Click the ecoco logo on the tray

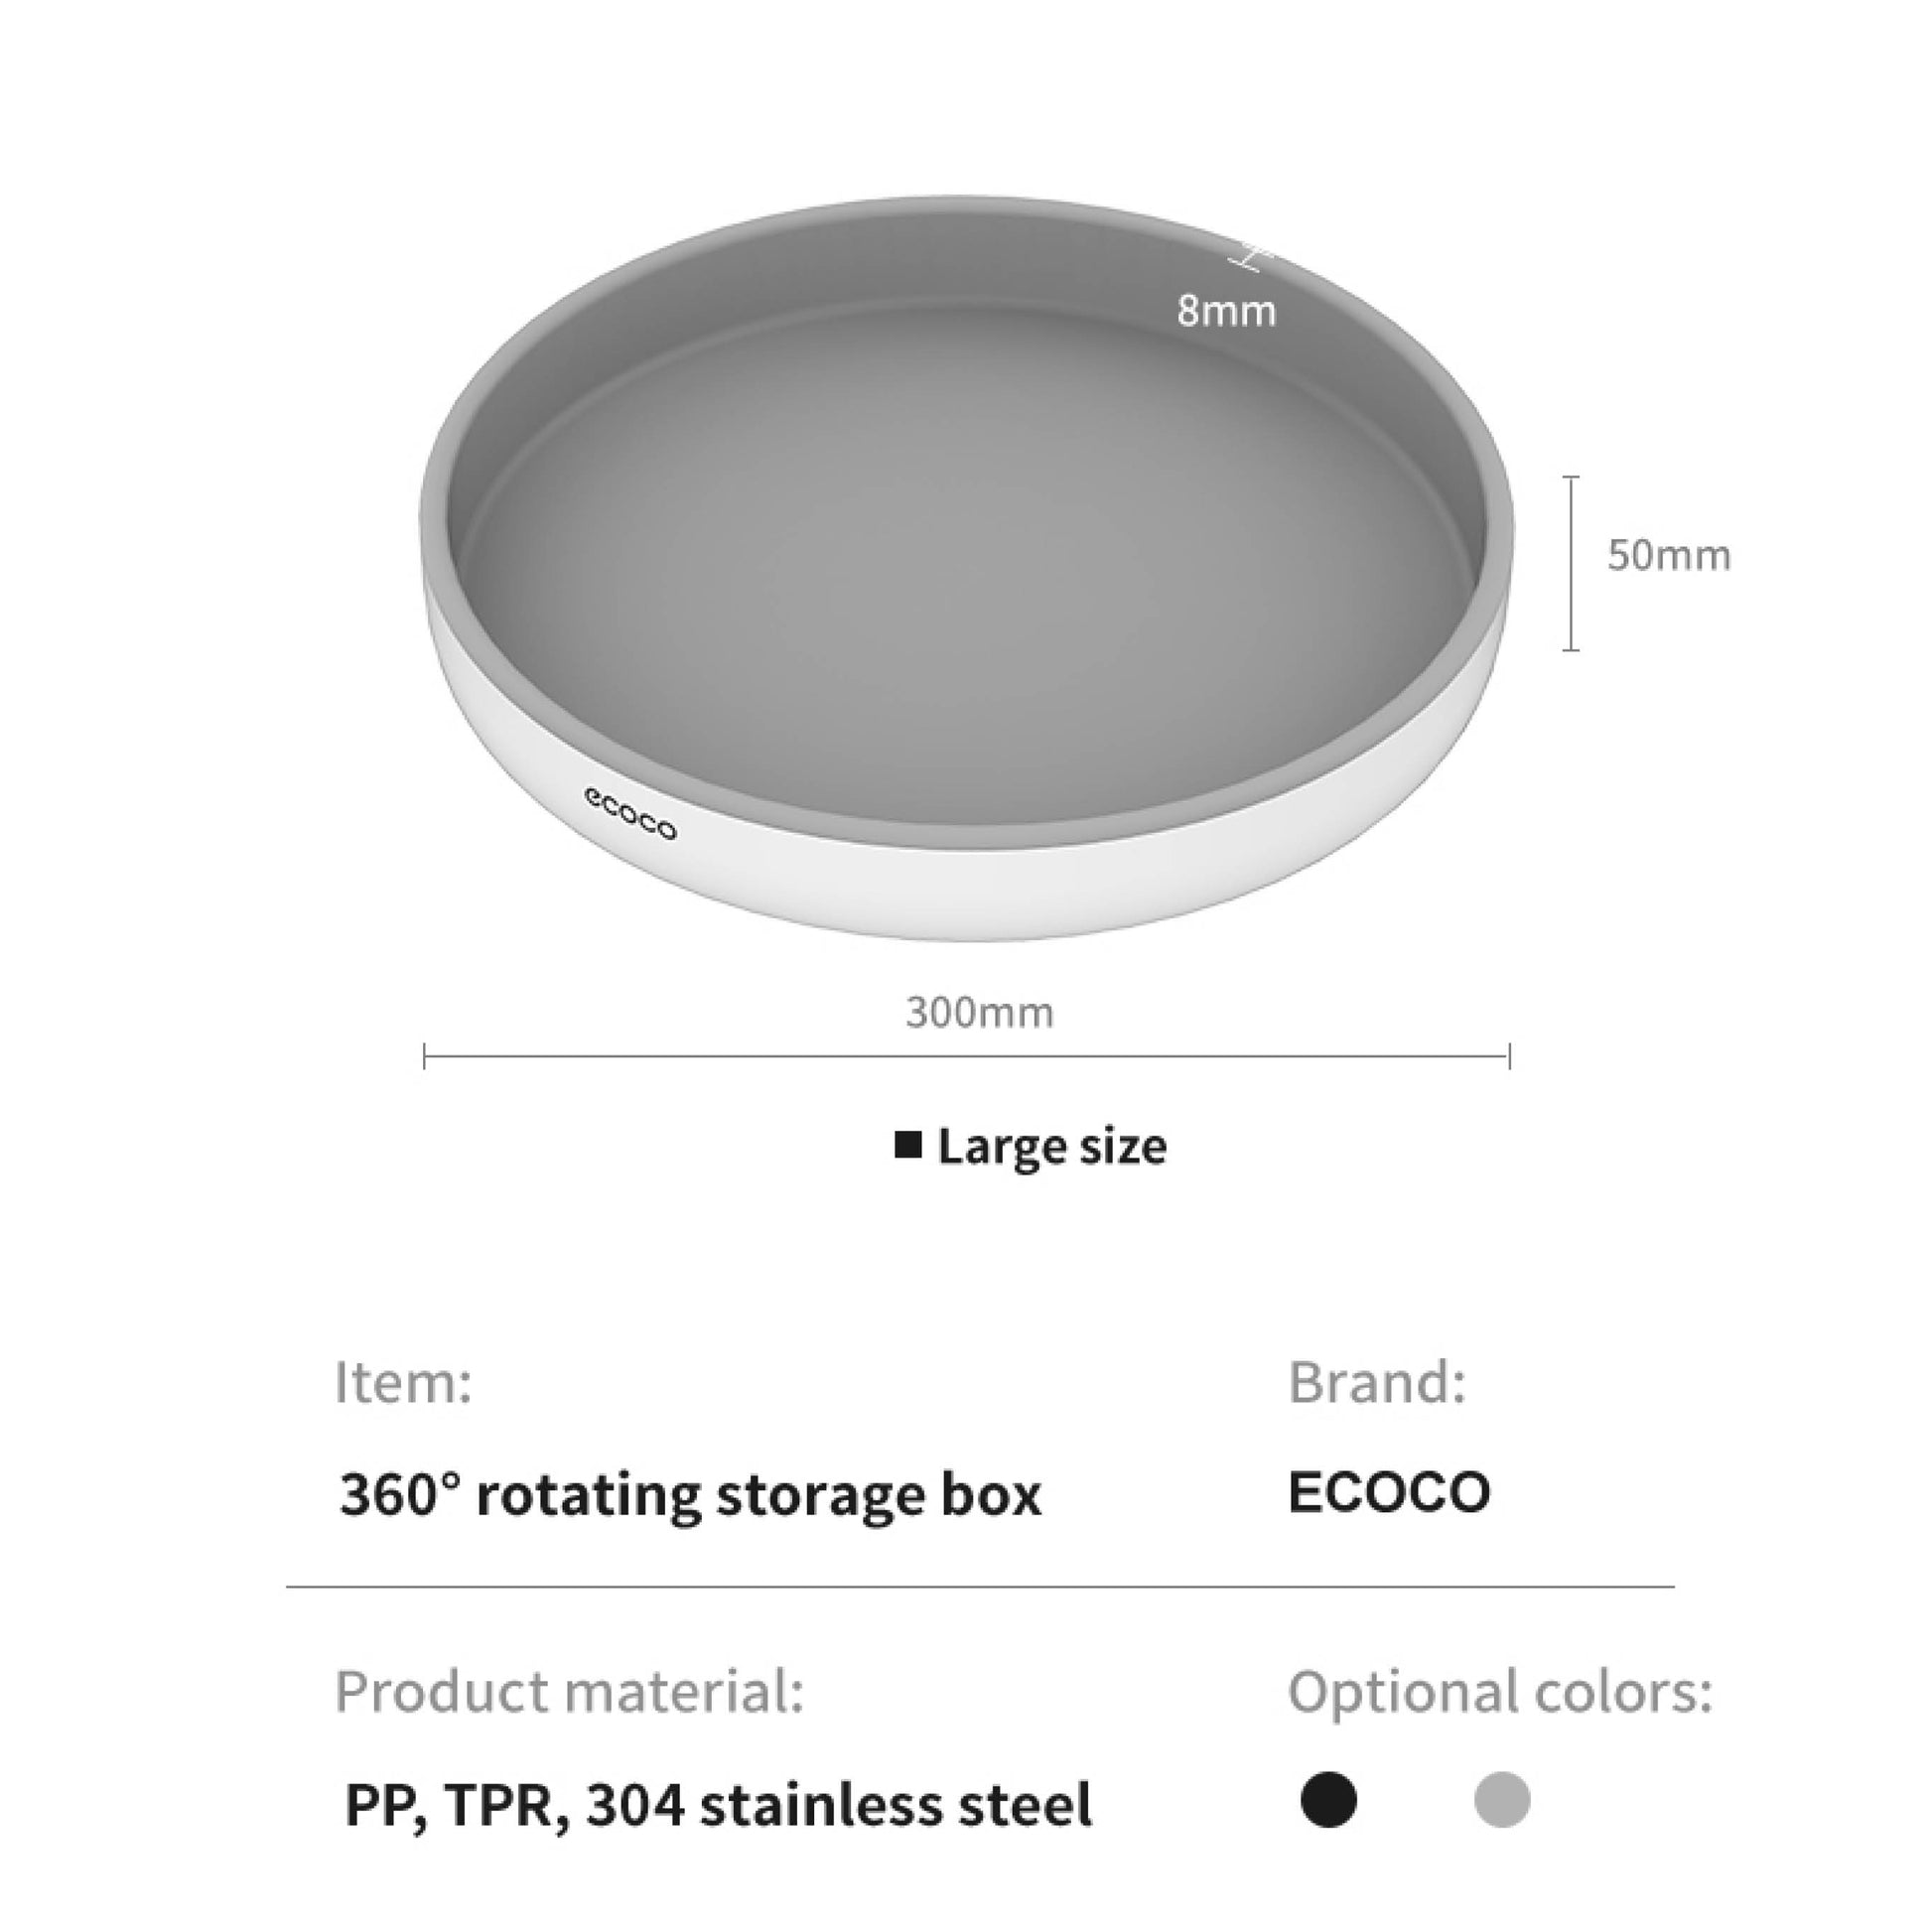[x=630, y=813]
